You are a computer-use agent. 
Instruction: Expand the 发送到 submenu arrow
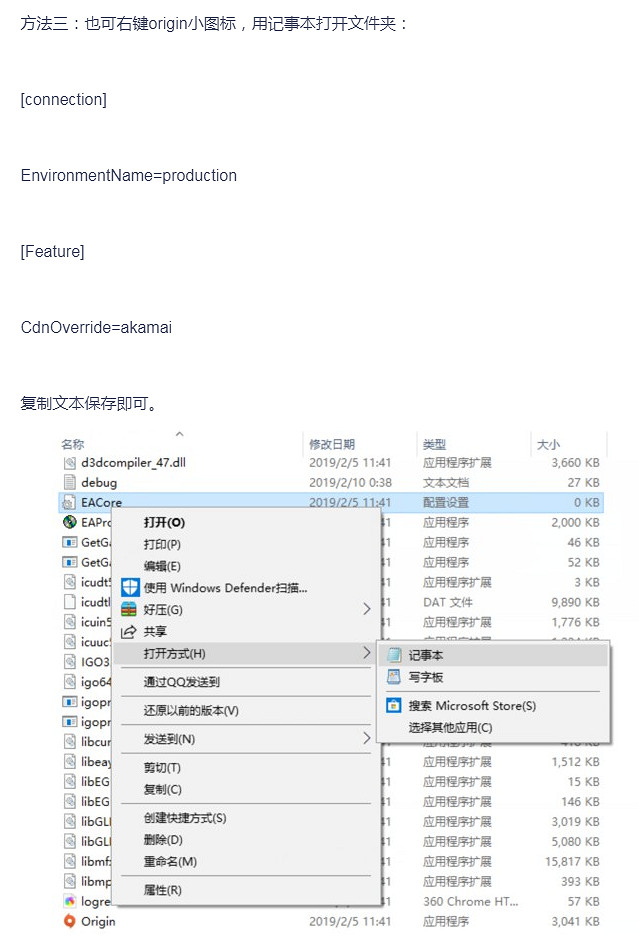tap(366, 739)
